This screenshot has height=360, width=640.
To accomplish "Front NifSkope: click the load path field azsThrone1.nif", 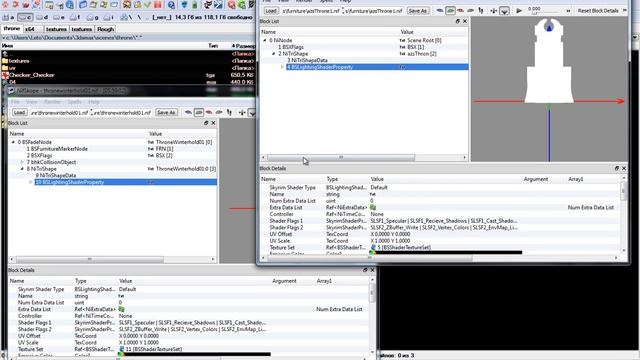I will [311, 11].
